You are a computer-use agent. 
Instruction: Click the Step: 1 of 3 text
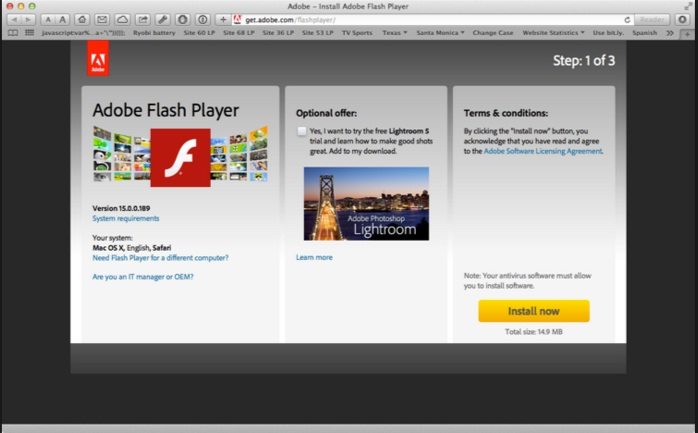(x=584, y=61)
